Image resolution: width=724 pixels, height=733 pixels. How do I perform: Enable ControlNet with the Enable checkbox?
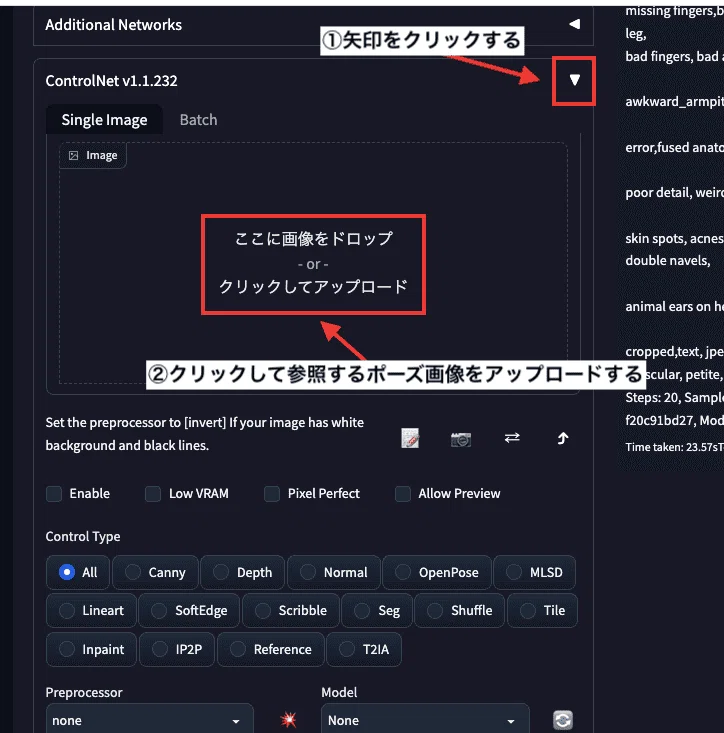click(x=54, y=494)
